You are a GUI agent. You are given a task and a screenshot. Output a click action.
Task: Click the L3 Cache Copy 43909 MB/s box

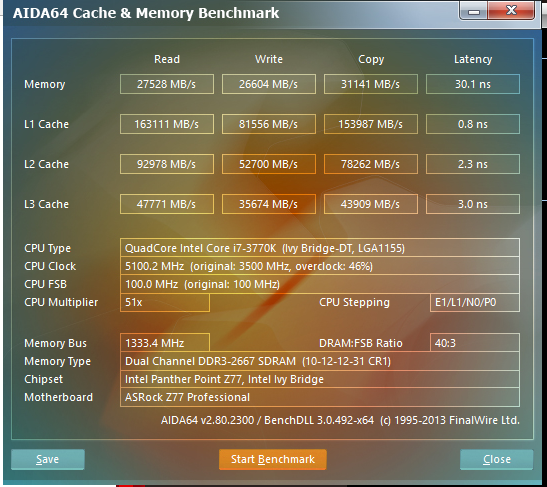[370, 204]
